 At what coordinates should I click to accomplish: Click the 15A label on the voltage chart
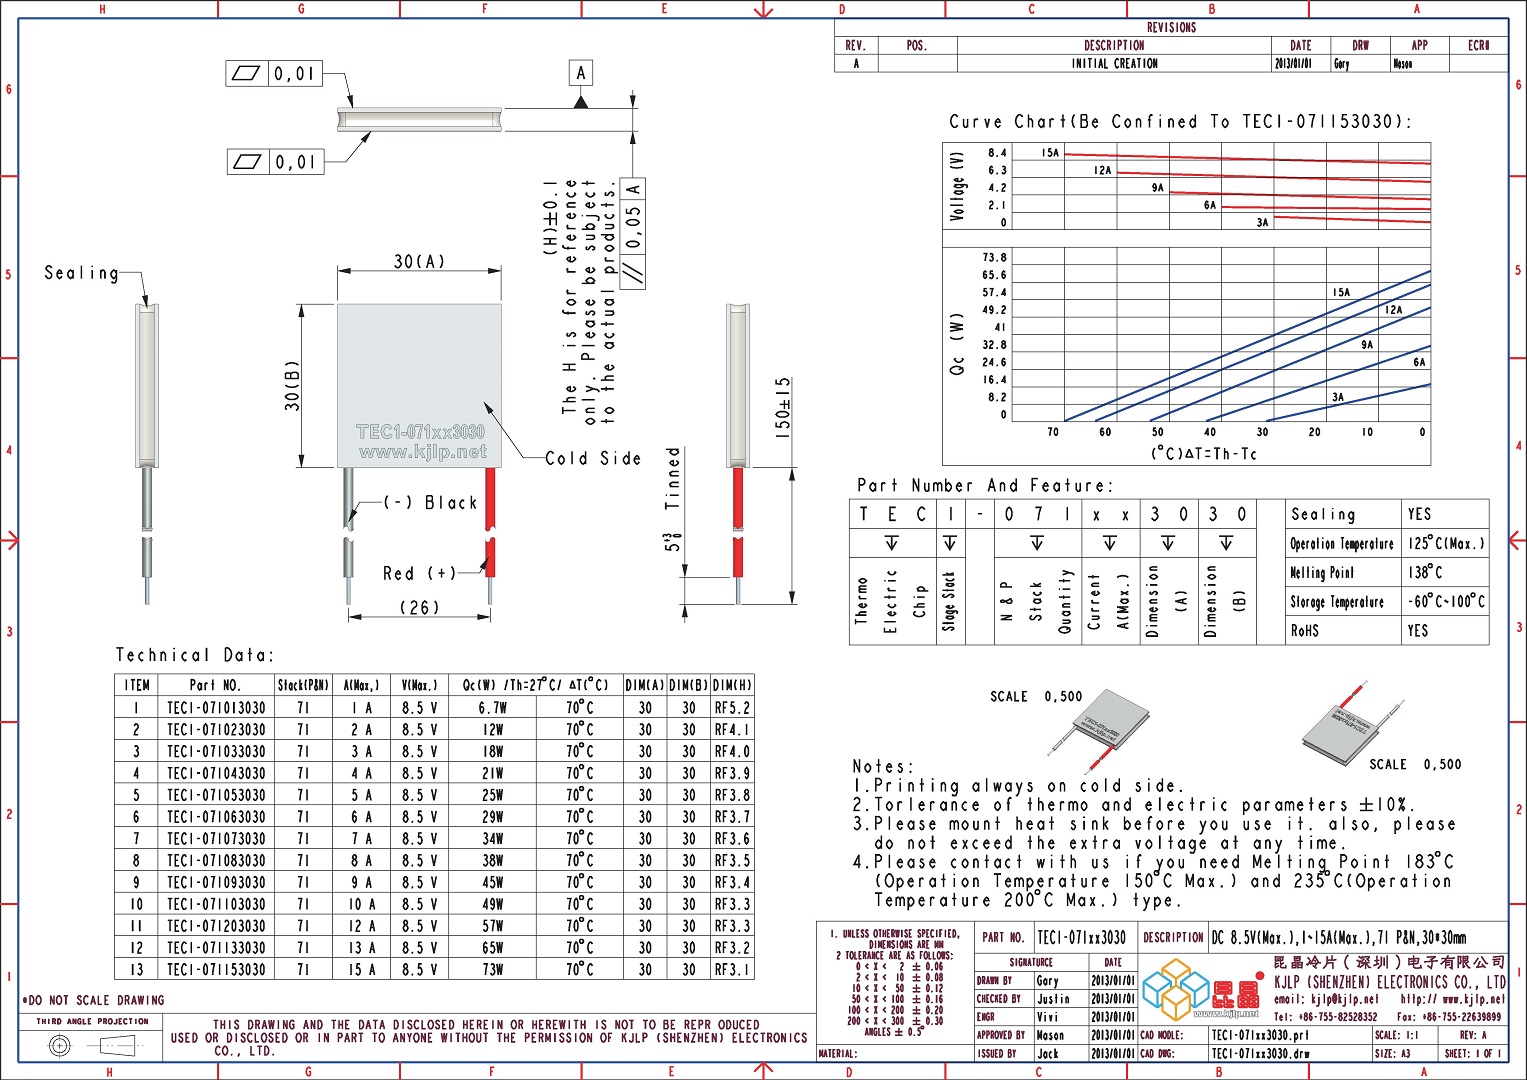[x=1050, y=153]
